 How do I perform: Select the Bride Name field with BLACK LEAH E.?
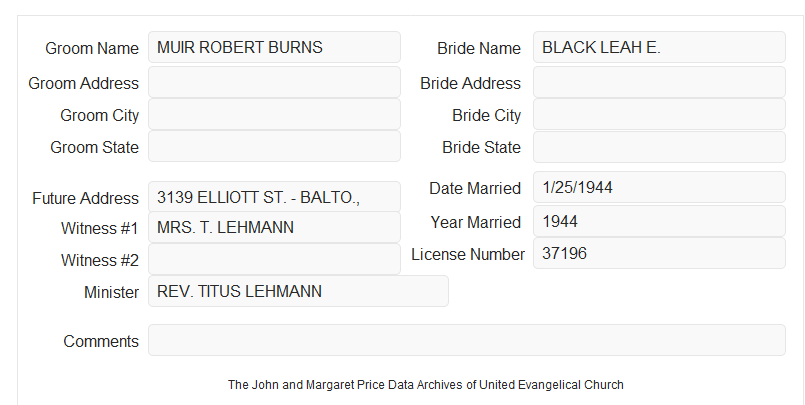point(659,47)
